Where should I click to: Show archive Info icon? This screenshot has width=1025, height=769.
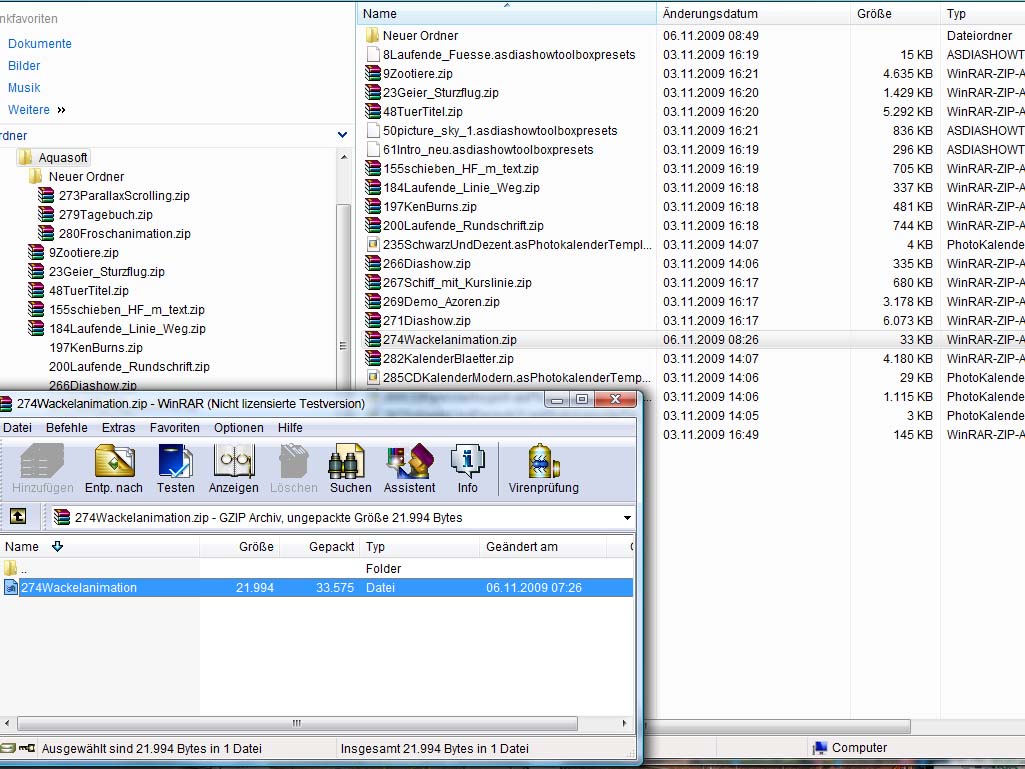[467, 463]
